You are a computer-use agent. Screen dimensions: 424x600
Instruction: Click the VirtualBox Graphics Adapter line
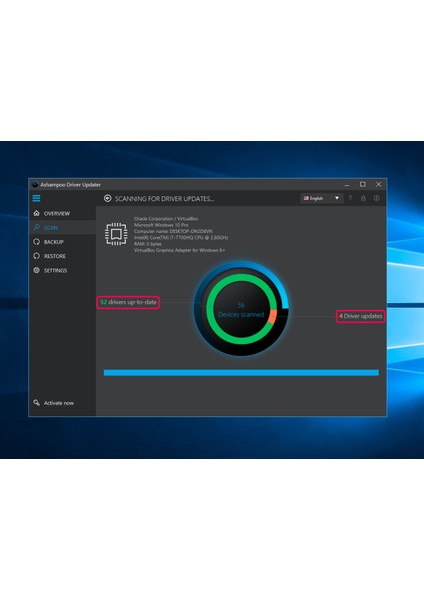tap(179, 250)
